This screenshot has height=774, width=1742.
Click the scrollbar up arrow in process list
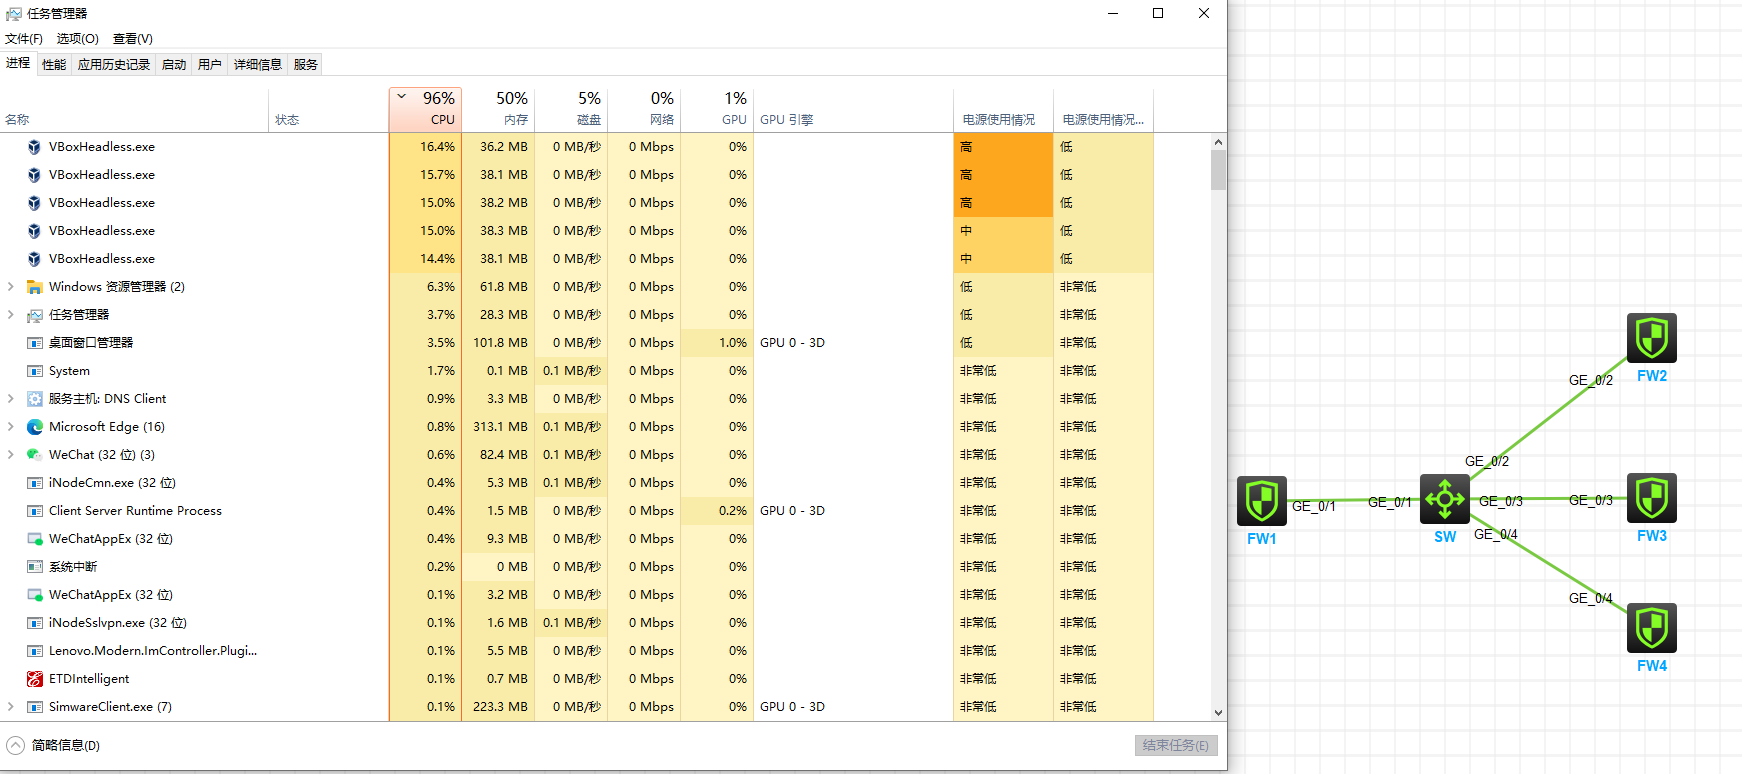1218,142
